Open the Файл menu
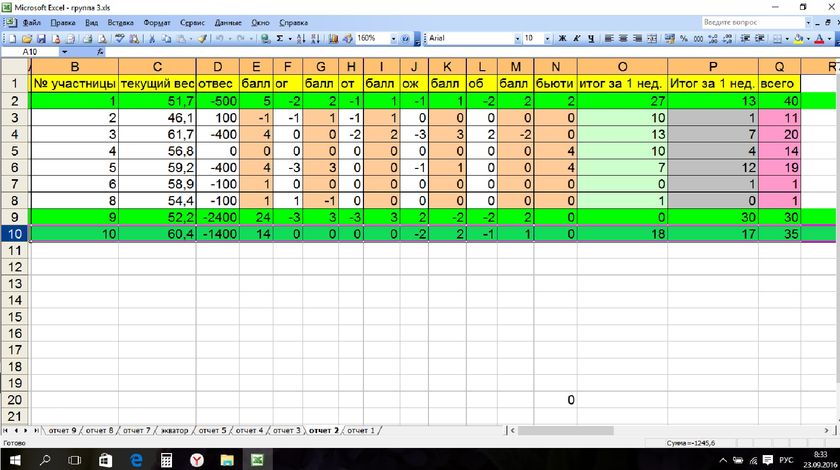Screen dimensions: 840x470 point(32,23)
